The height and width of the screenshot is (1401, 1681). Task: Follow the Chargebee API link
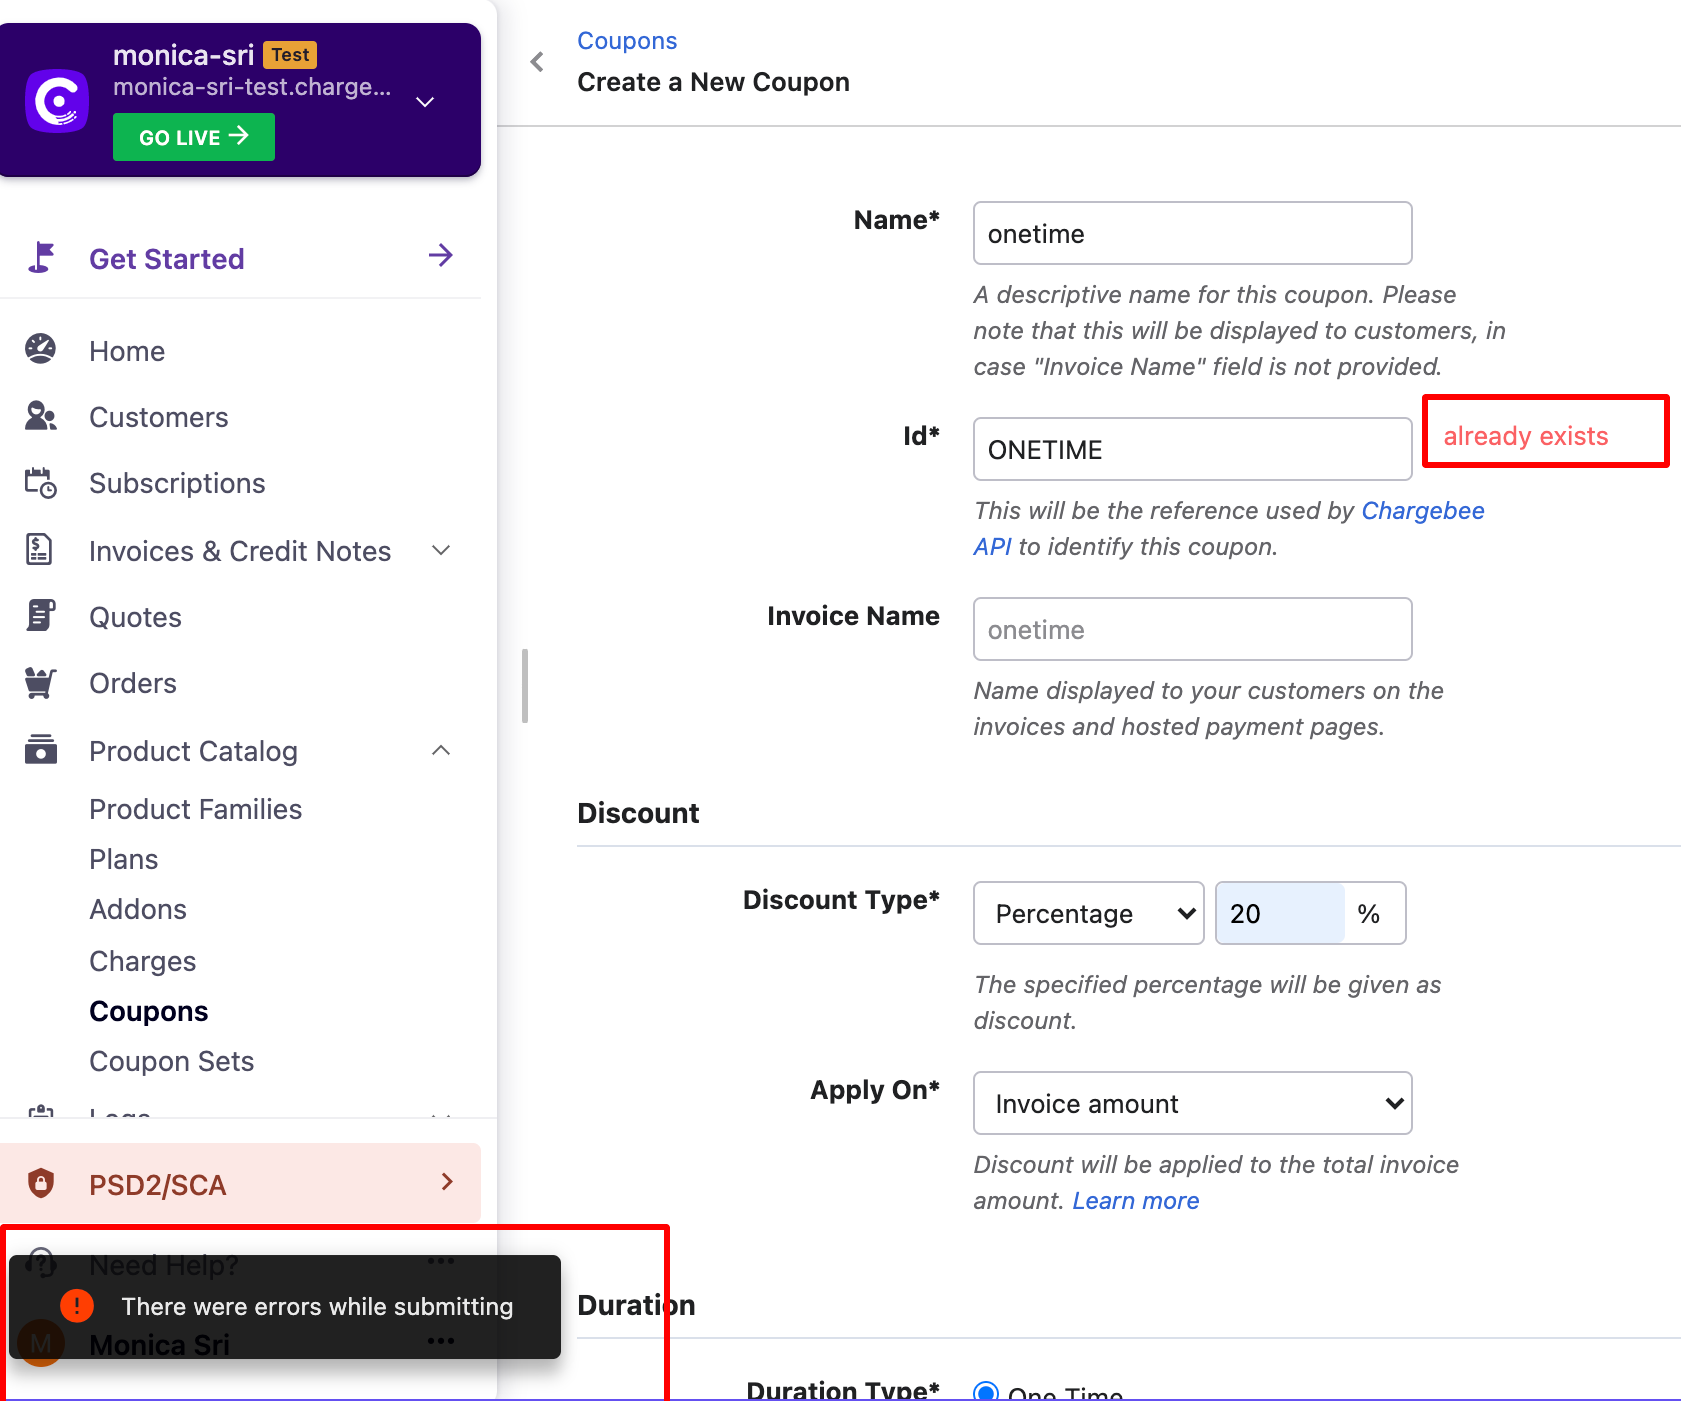[x=1423, y=510]
